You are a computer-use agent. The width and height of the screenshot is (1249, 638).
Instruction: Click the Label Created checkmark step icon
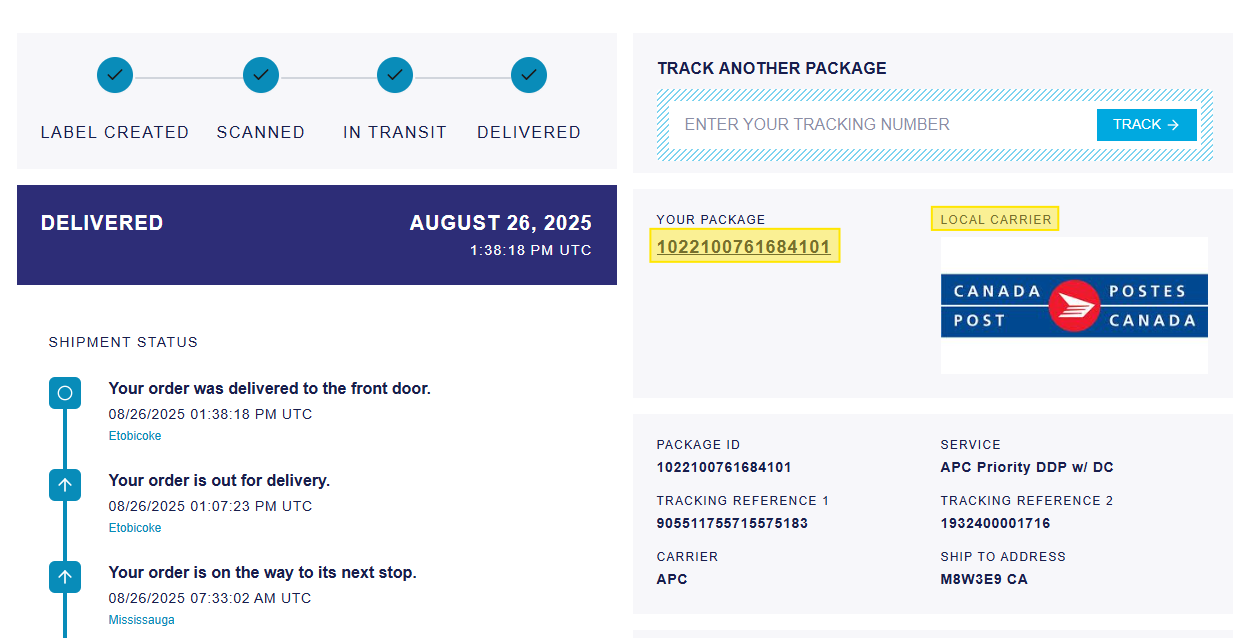[115, 75]
